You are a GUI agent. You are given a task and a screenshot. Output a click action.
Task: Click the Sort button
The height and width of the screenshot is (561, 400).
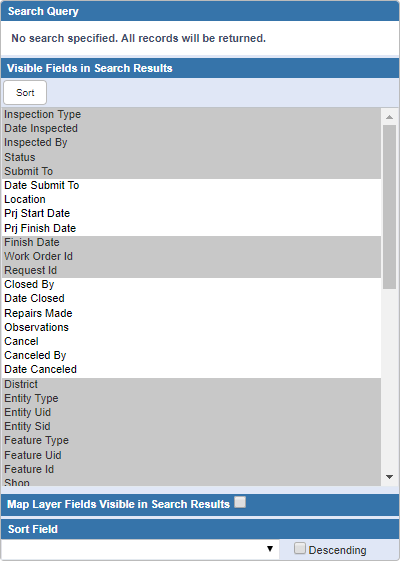click(x=25, y=93)
